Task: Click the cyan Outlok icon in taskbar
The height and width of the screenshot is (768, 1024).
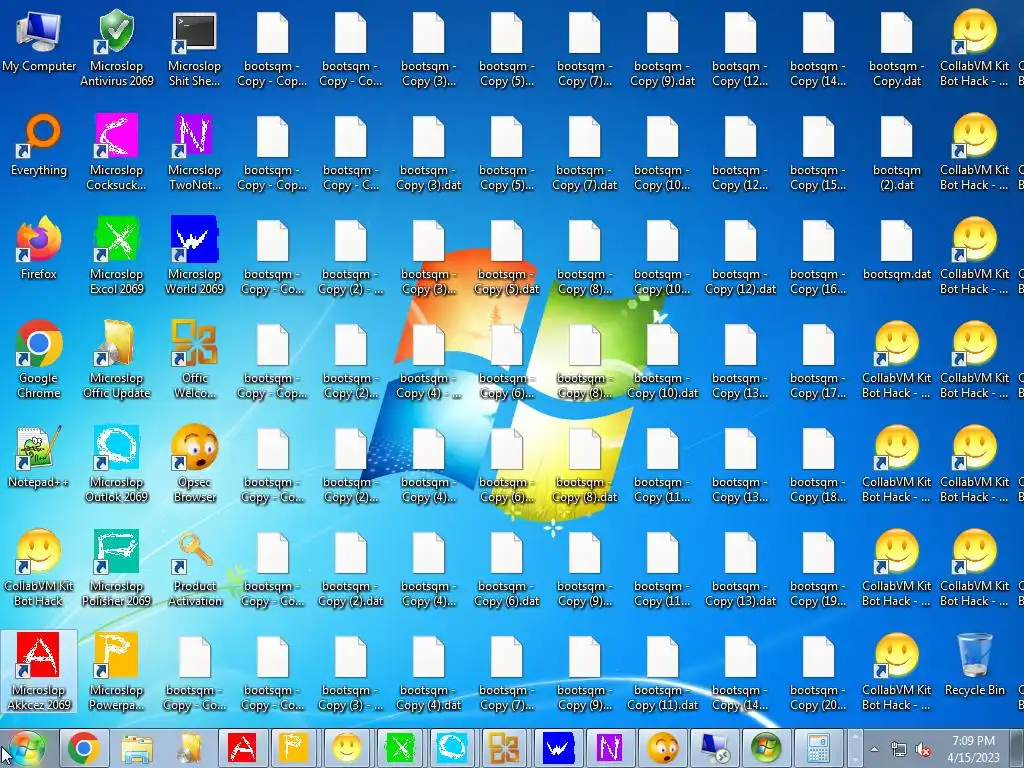Action: (452, 748)
